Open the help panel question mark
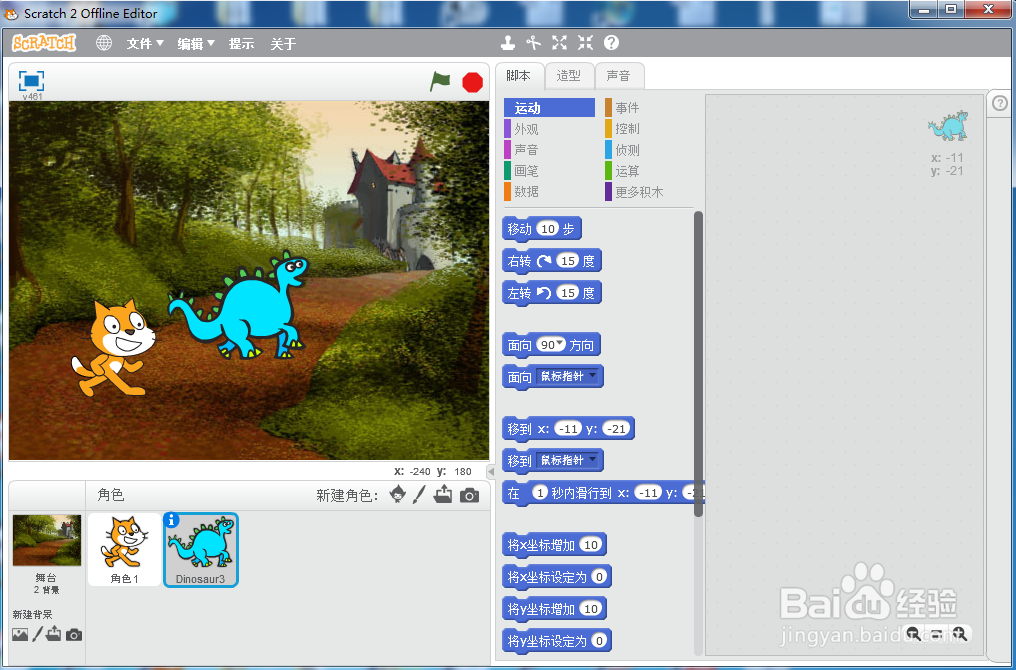The image size is (1016, 670). pos(1000,103)
